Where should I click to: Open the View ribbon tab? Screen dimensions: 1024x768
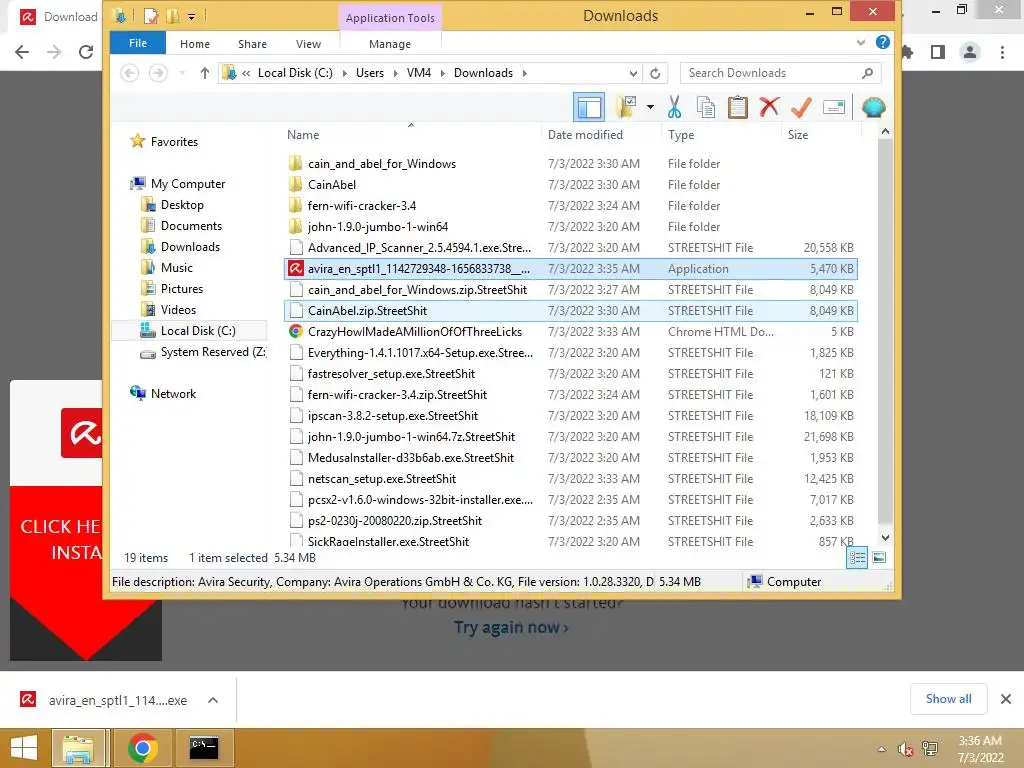tap(308, 44)
